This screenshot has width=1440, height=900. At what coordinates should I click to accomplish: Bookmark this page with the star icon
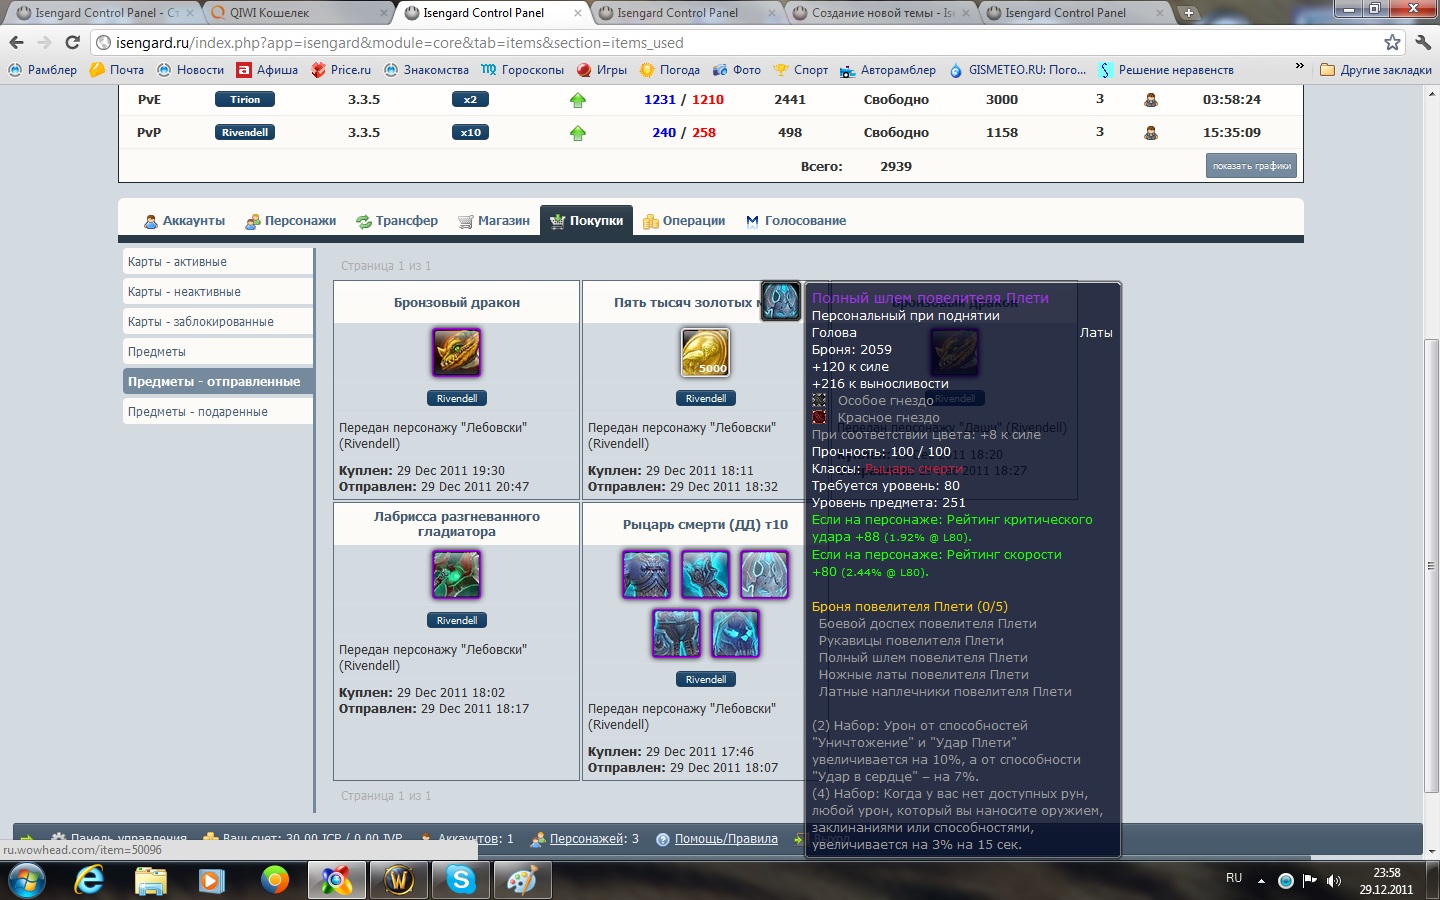point(1392,42)
